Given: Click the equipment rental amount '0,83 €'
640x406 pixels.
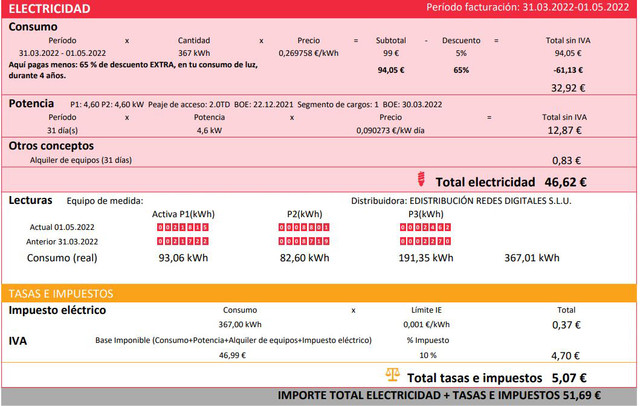Looking at the screenshot, I should pos(567,161).
